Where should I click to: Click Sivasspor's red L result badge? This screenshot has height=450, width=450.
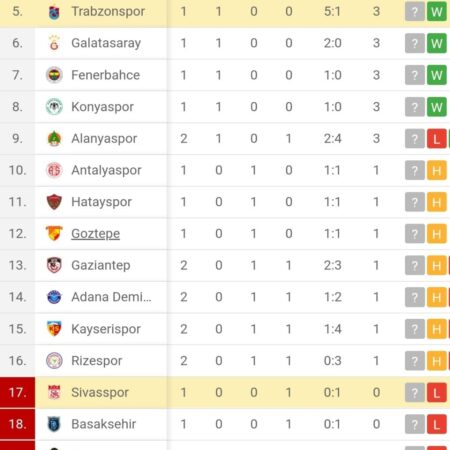coord(437,392)
